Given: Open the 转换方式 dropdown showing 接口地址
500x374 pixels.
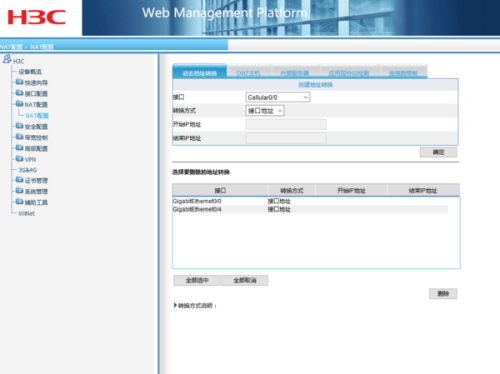Looking at the screenshot, I should click(x=265, y=111).
